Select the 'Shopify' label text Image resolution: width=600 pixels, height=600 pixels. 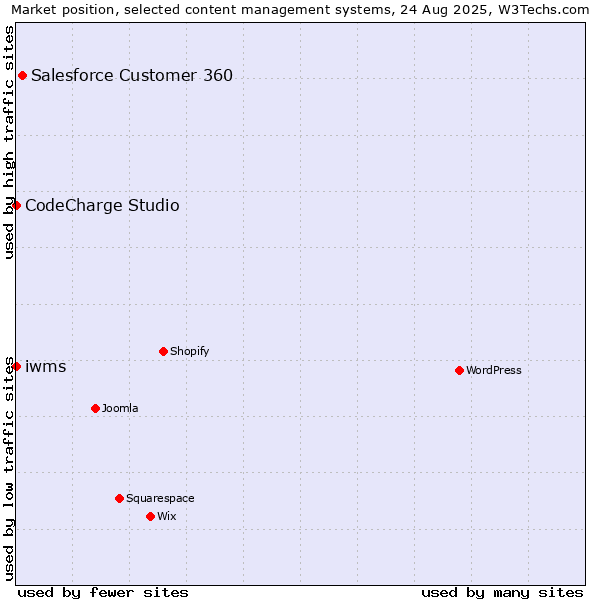pyautogui.click(x=189, y=351)
